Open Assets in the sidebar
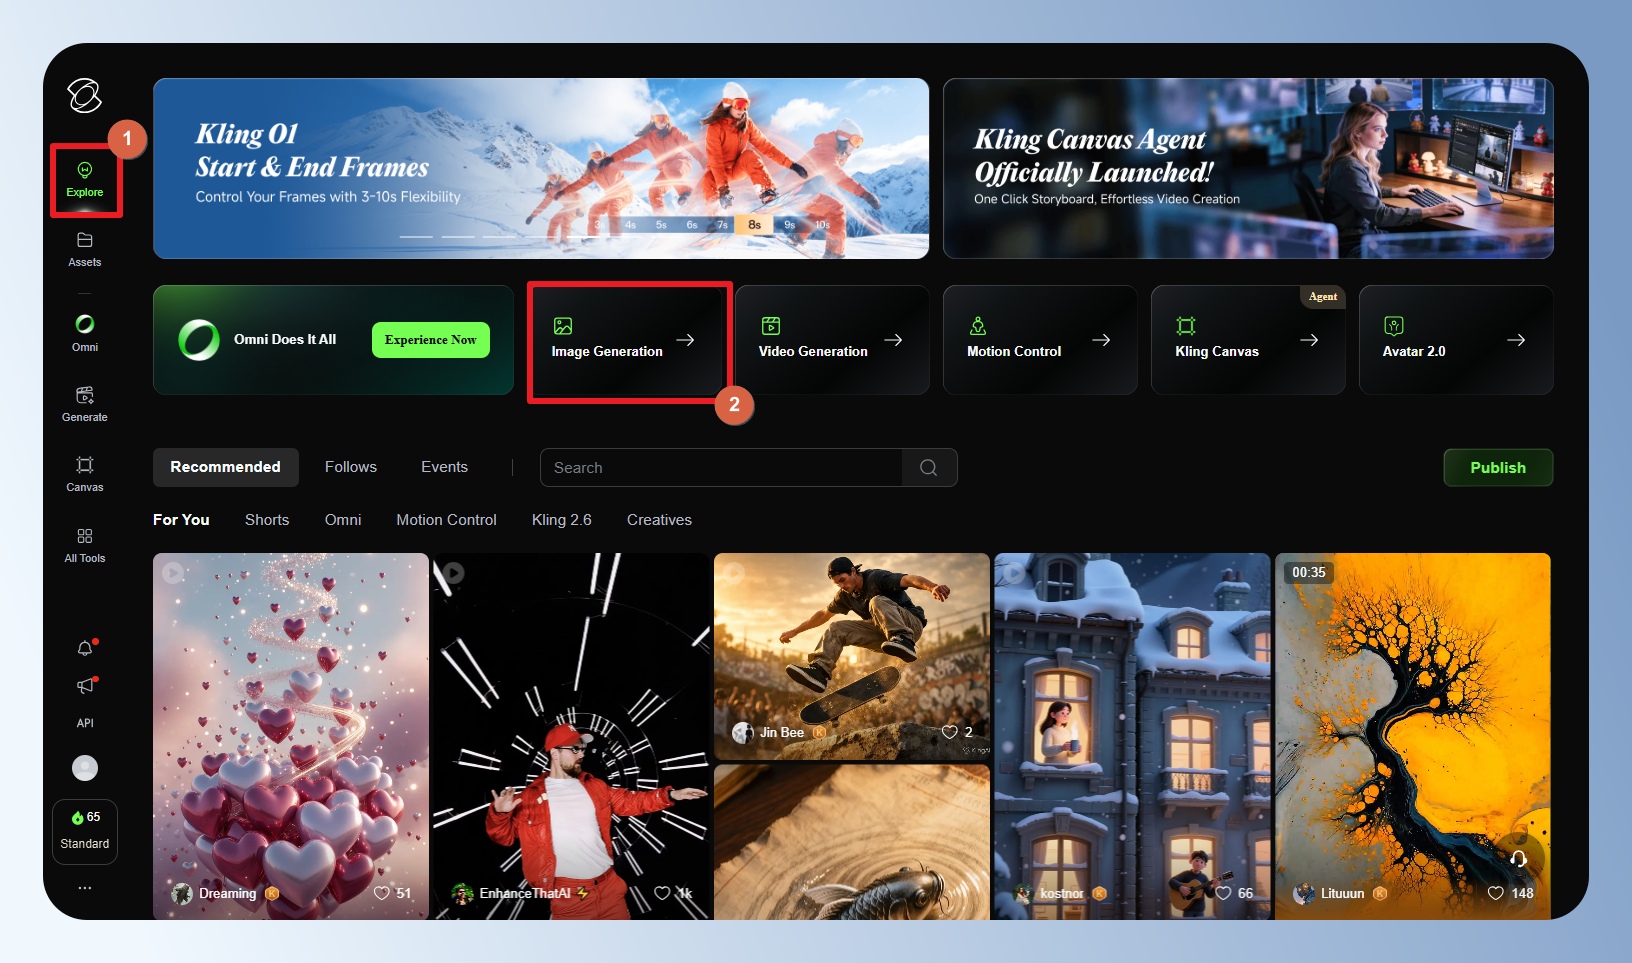This screenshot has height=963, width=1632. (x=85, y=249)
